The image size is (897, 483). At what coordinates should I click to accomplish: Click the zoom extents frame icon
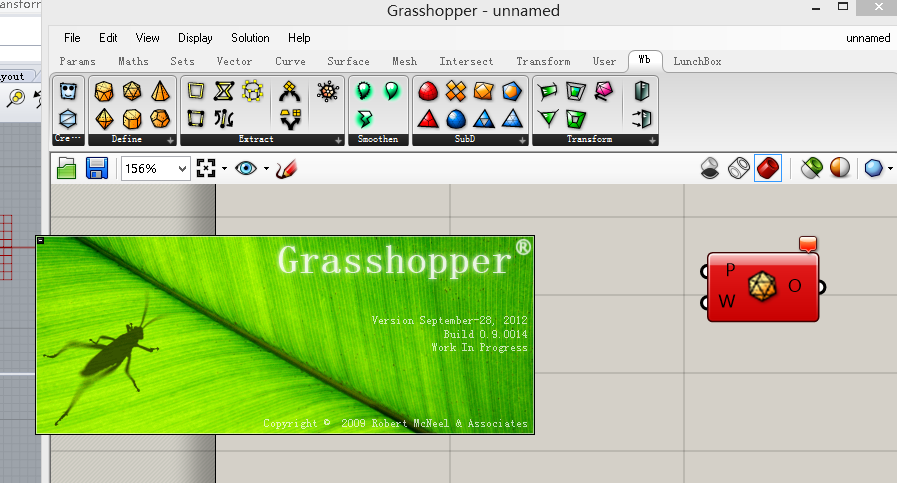(206, 168)
